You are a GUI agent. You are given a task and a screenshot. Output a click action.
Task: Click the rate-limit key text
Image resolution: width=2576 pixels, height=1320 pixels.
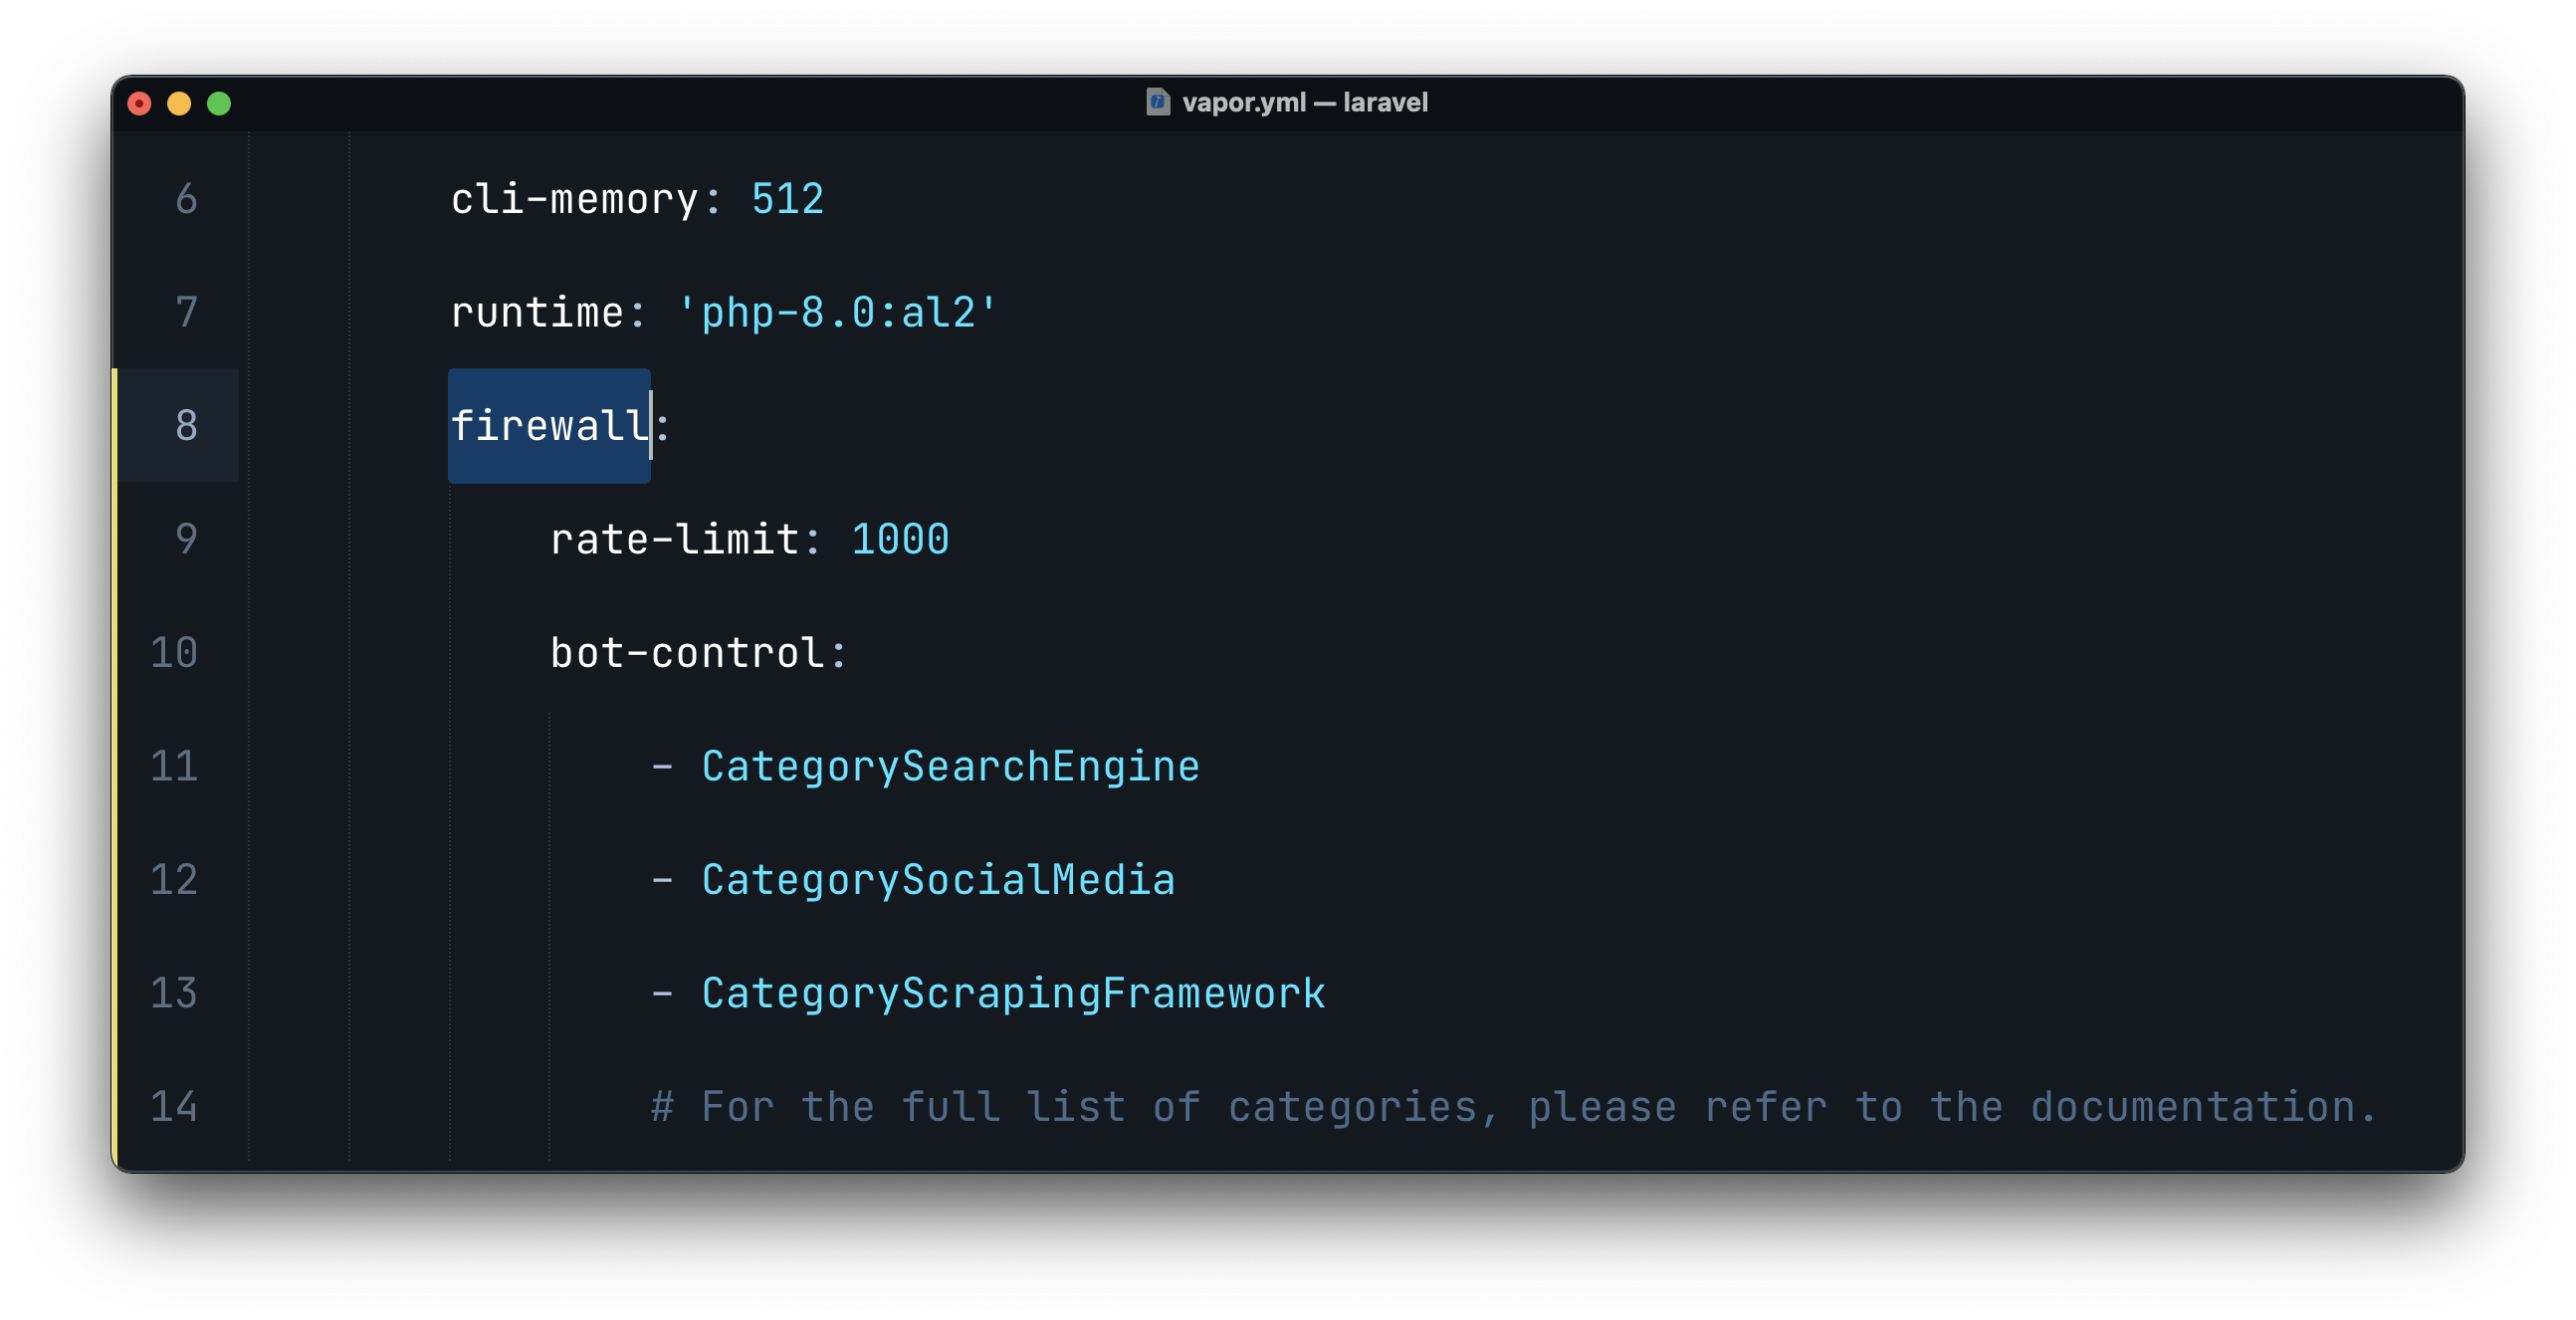point(674,540)
